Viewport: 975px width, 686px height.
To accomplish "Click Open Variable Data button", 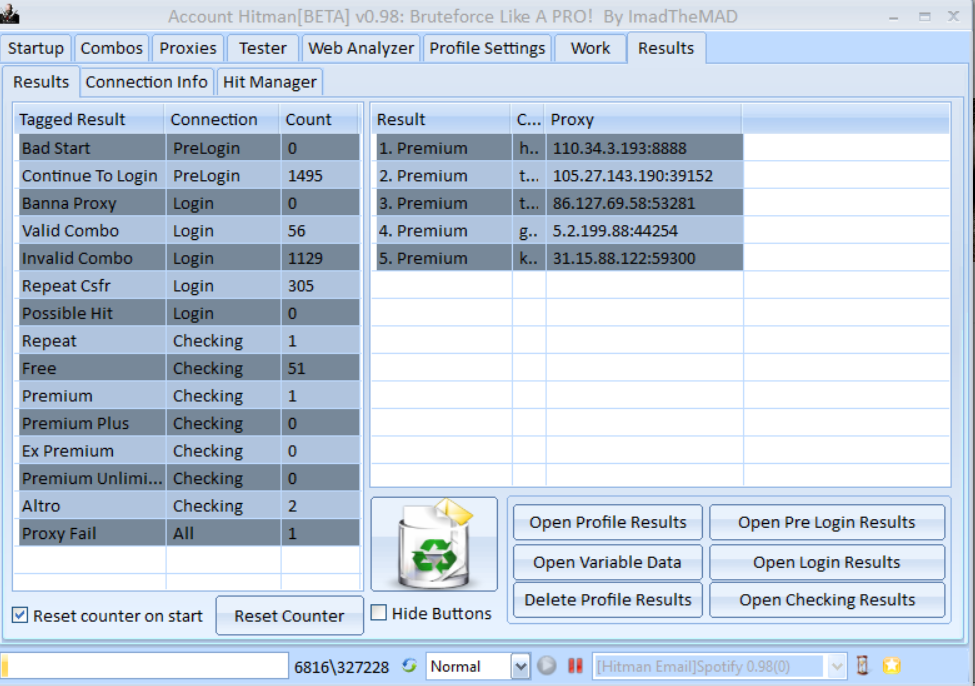I will [608, 562].
